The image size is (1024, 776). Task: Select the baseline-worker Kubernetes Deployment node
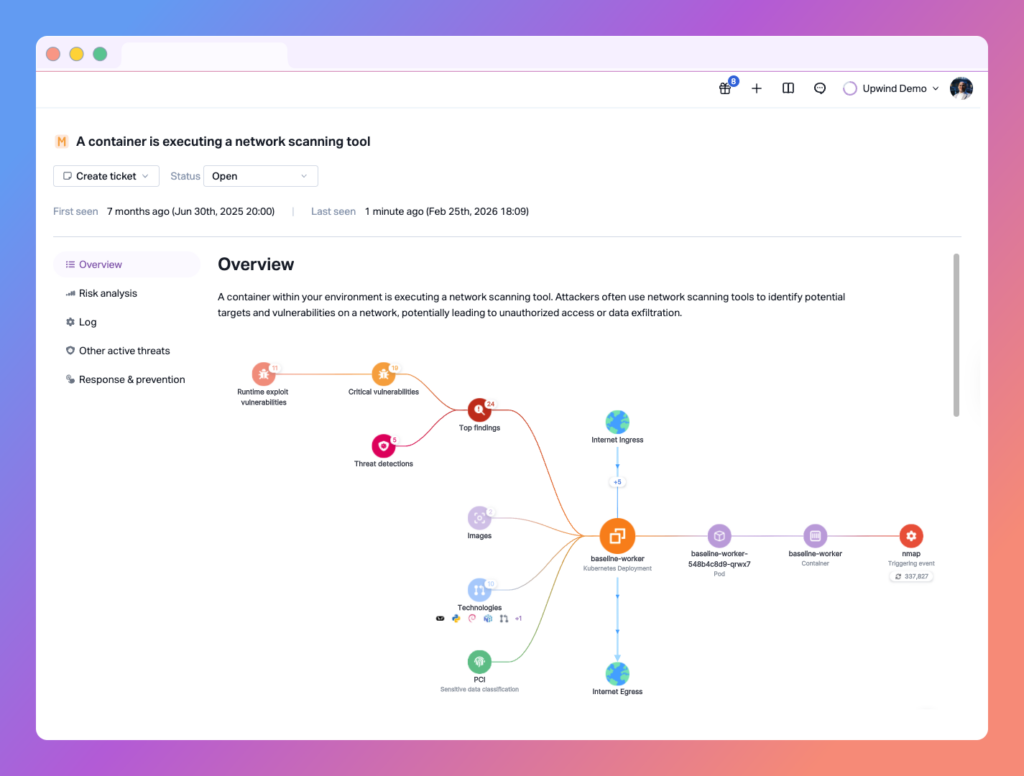617,535
